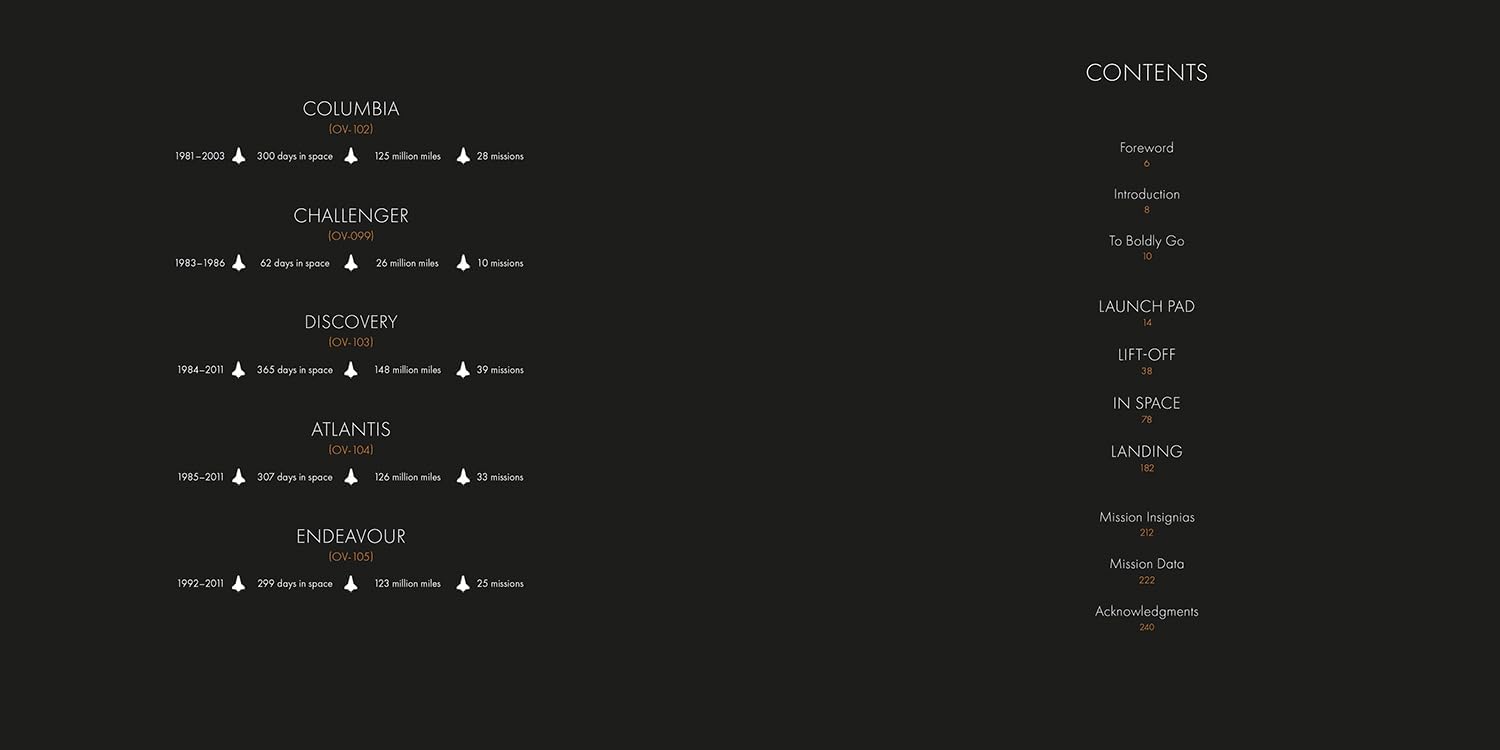
Task: Go to the LANDING chapter
Action: pos(1146,452)
